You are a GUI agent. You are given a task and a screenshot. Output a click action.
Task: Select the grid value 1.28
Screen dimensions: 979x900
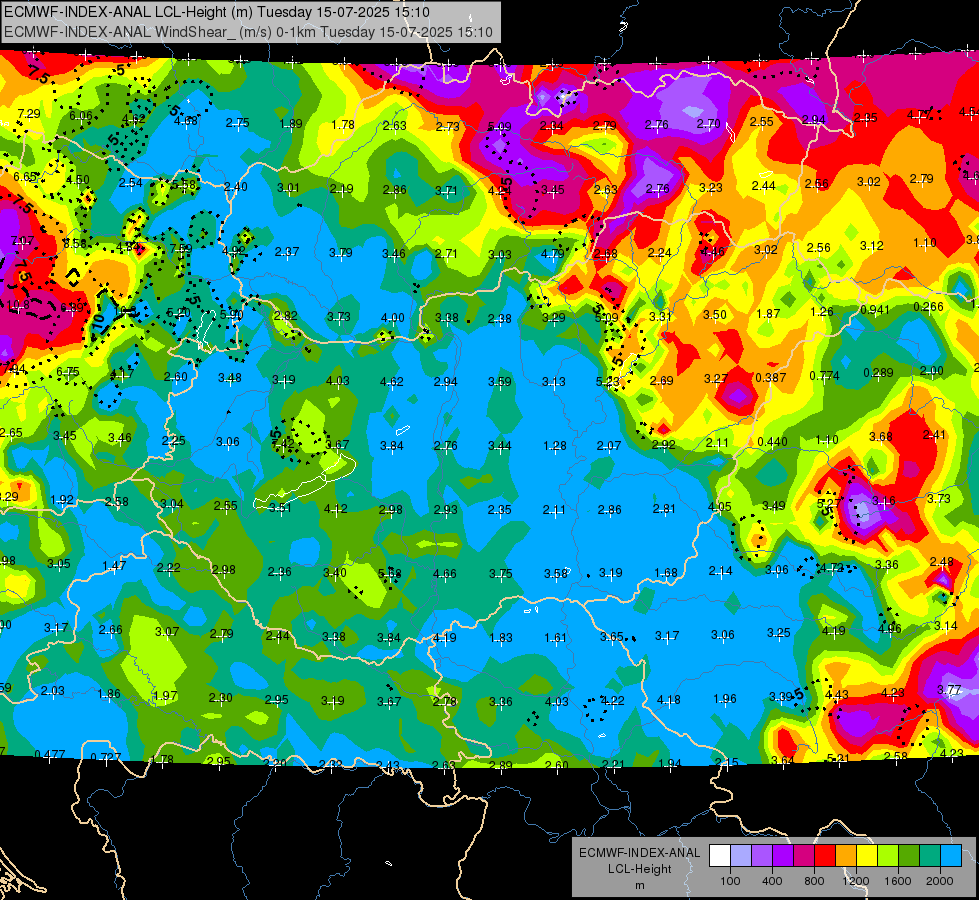[x=555, y=446]
